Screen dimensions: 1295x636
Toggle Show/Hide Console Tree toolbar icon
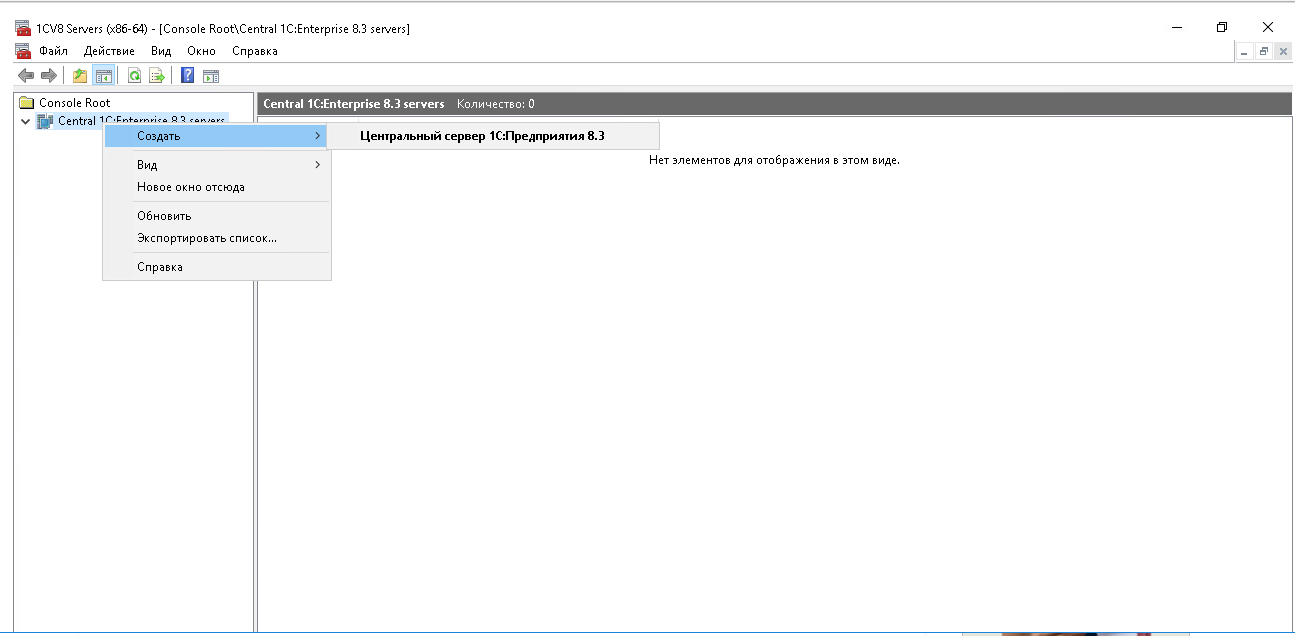(103, 76)
